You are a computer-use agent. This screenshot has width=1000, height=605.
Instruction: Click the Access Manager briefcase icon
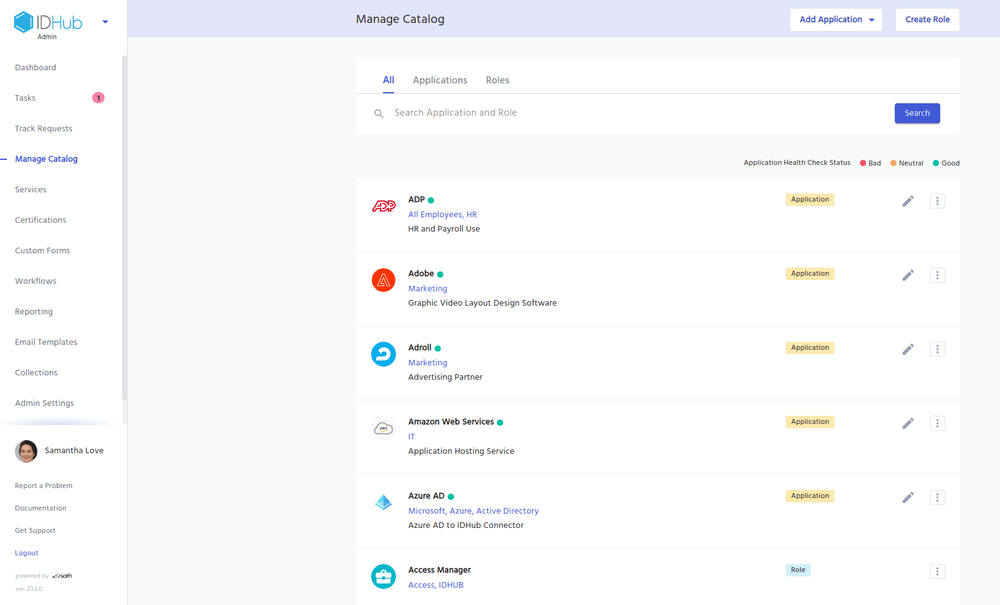pos(383,576)
